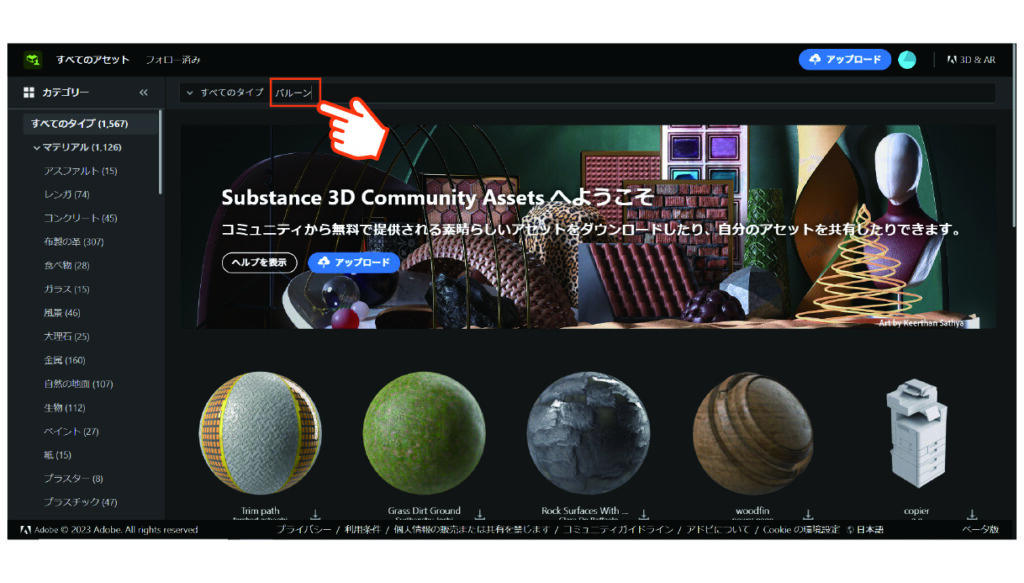Image resolution: width=1024 pixels, height=583 pixels.
Task: Open the Cookie の環境設定 footer link
Action: [x=801, y=529]
